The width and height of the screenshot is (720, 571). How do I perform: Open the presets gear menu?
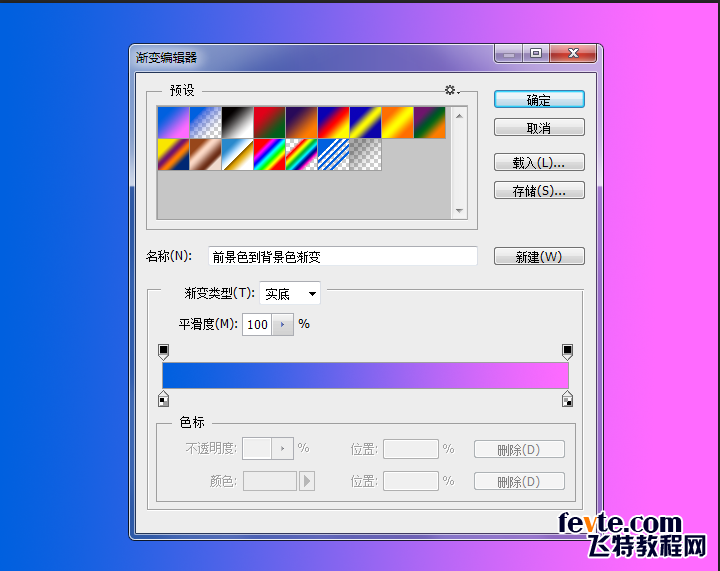coord(451,90)
